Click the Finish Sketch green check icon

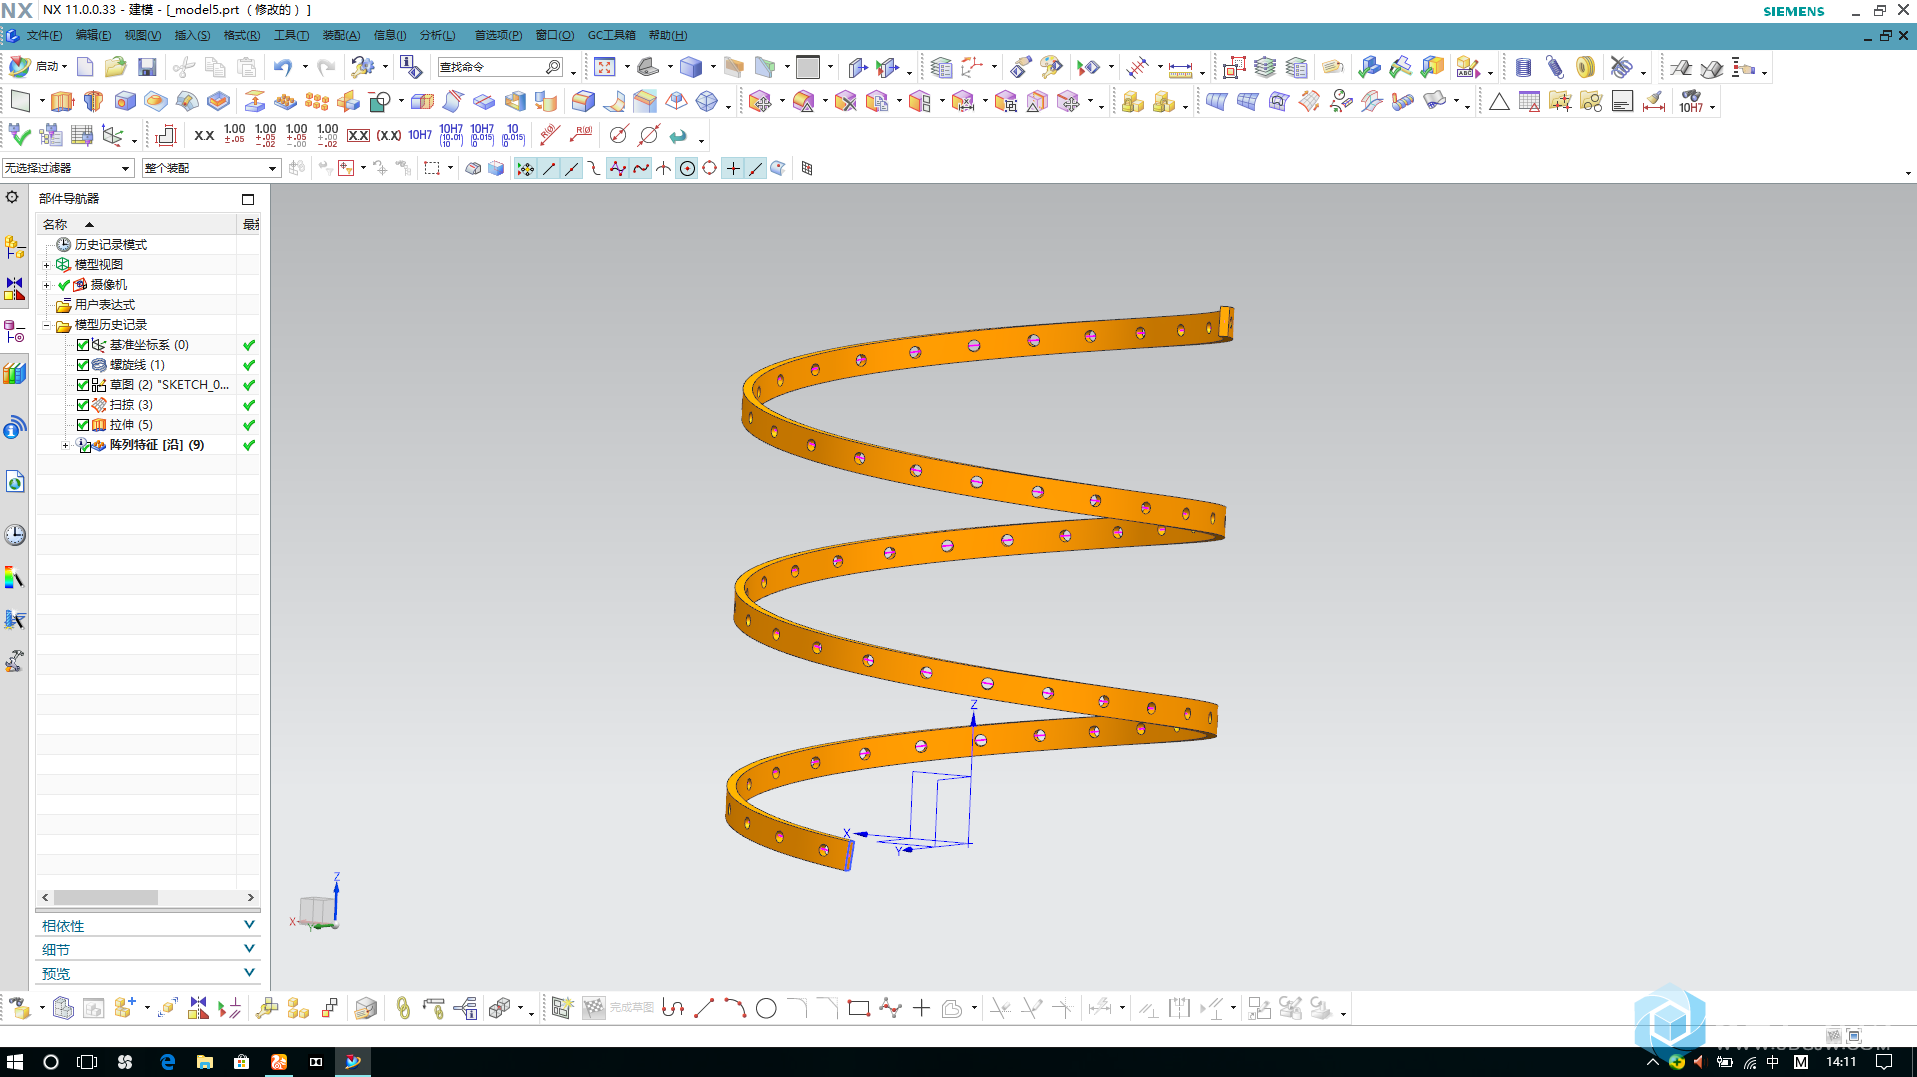click(19, 134)
